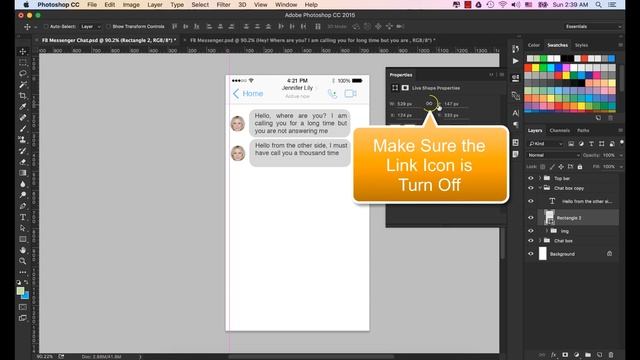Image resolution: width=640 pixels, height=360 pixels.
Task: Open macOS Spotlight search icon
Action: tap(598, 5)
